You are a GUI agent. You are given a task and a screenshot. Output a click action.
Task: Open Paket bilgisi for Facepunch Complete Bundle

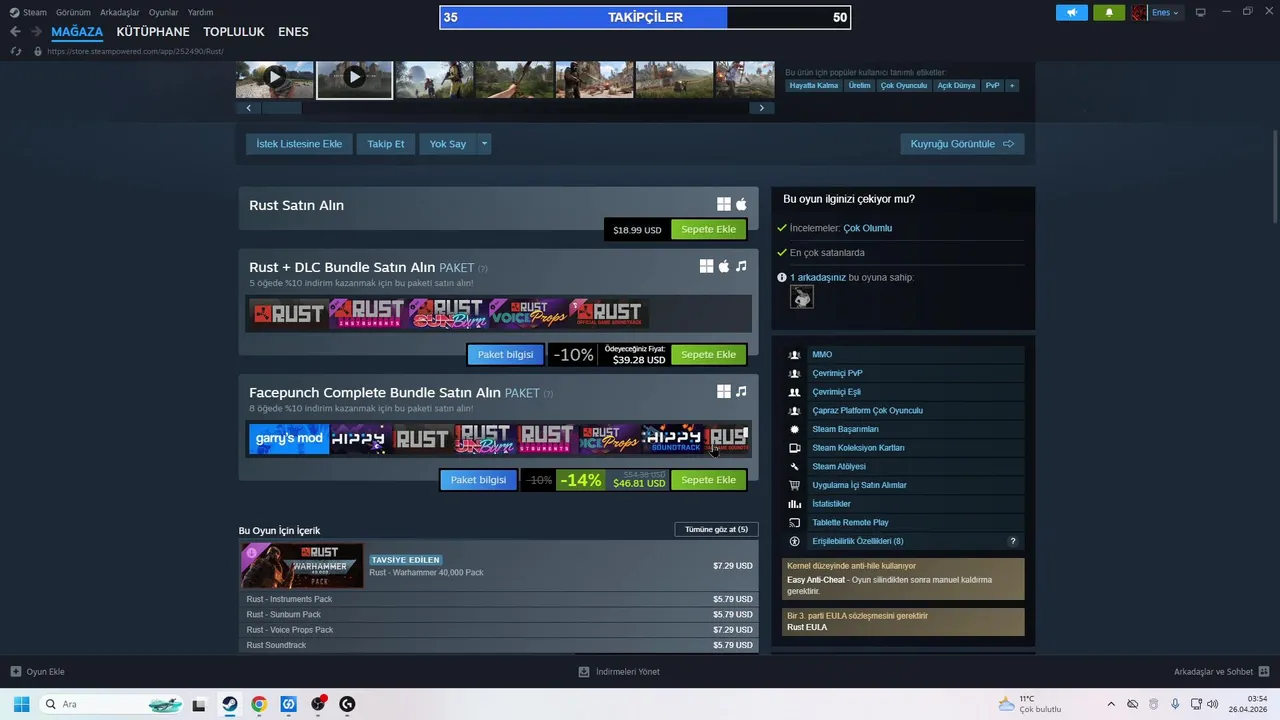pos(478,480)
